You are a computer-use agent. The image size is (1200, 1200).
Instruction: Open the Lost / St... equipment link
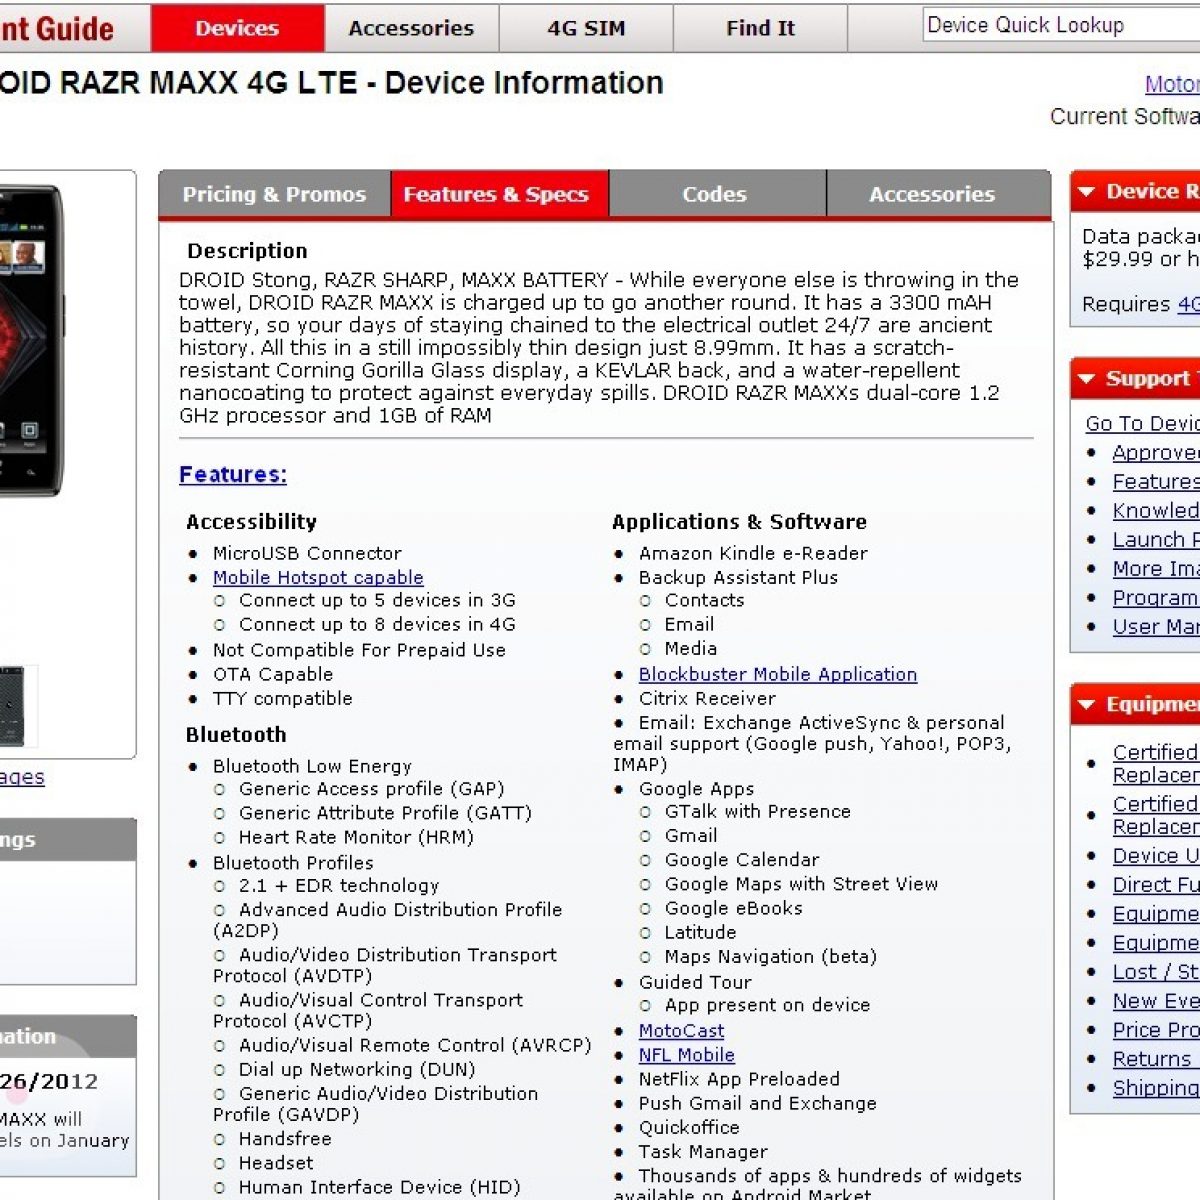tap(1155, 972)
